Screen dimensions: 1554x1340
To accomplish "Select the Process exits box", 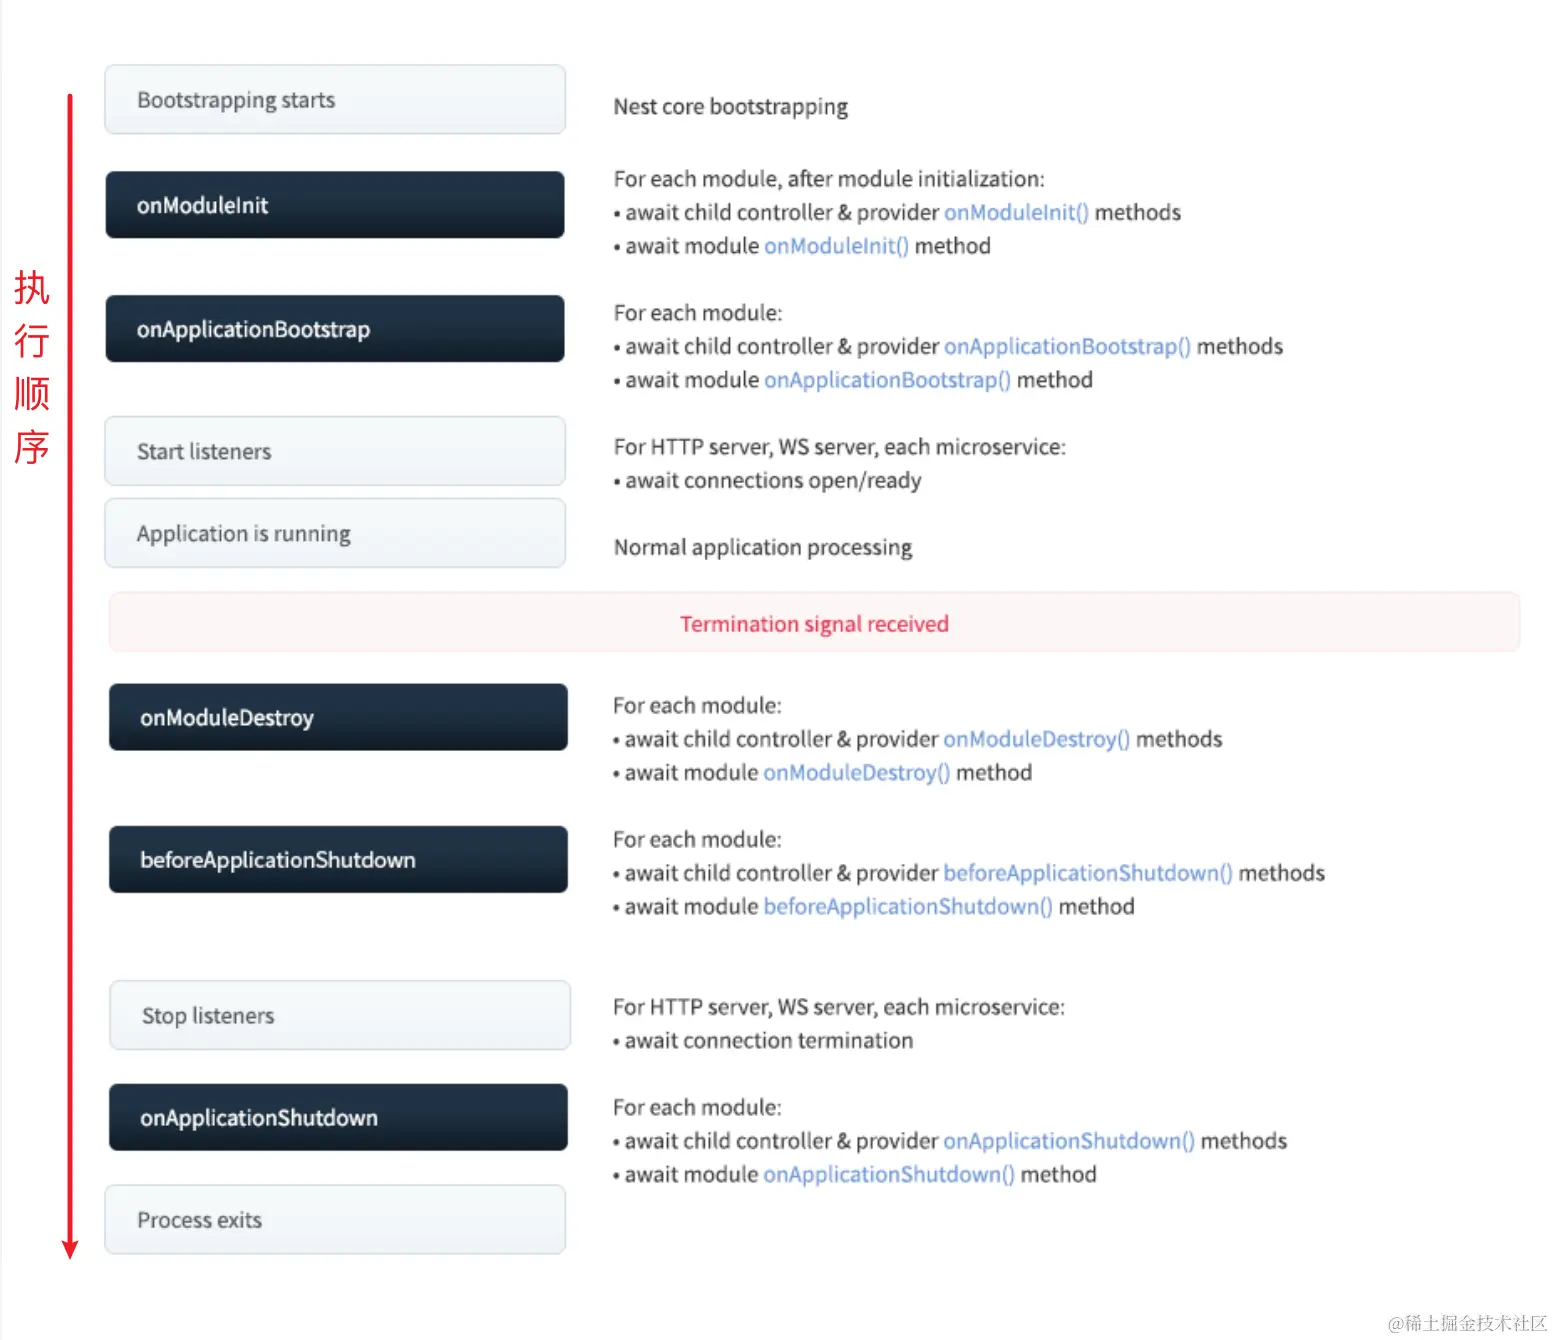I will pos(335,1220).
